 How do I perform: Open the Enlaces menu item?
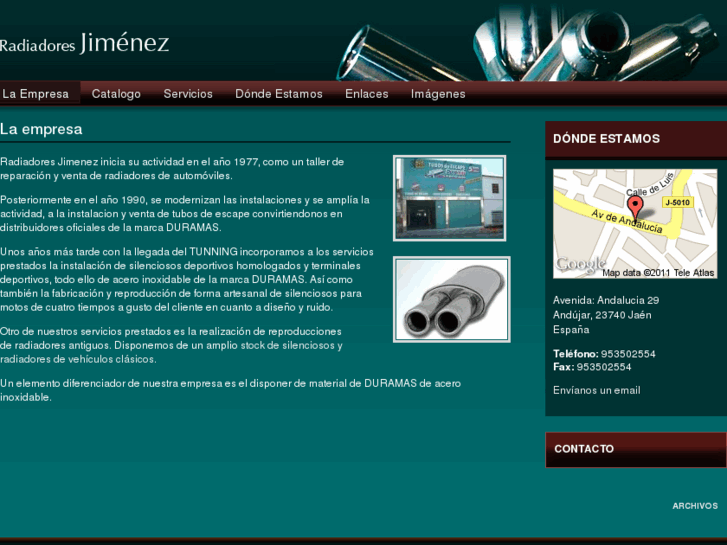pos(366,94)
